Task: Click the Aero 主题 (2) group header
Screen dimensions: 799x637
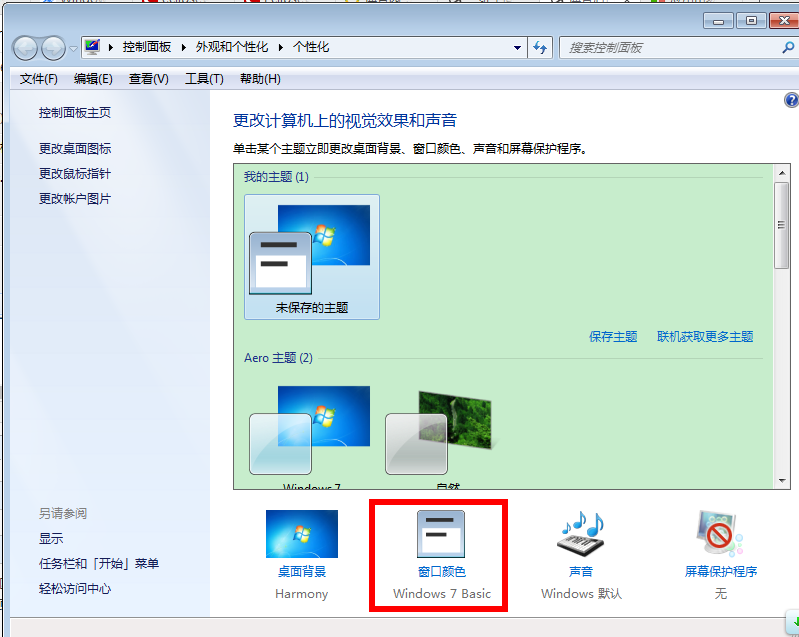Action: [278, 358]
